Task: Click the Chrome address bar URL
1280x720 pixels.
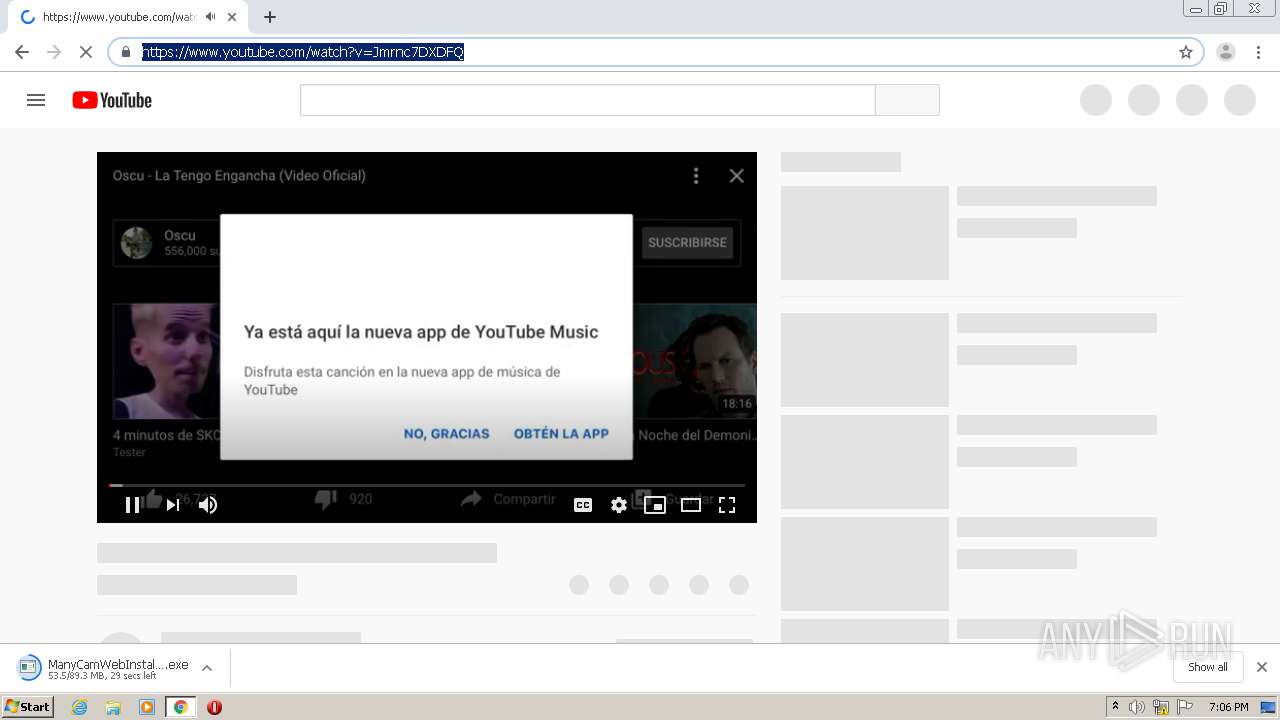Action: tap(303, 52)
